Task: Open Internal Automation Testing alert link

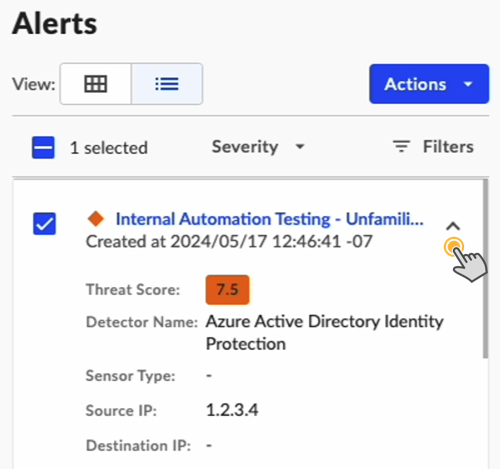Action: (269, 219)
